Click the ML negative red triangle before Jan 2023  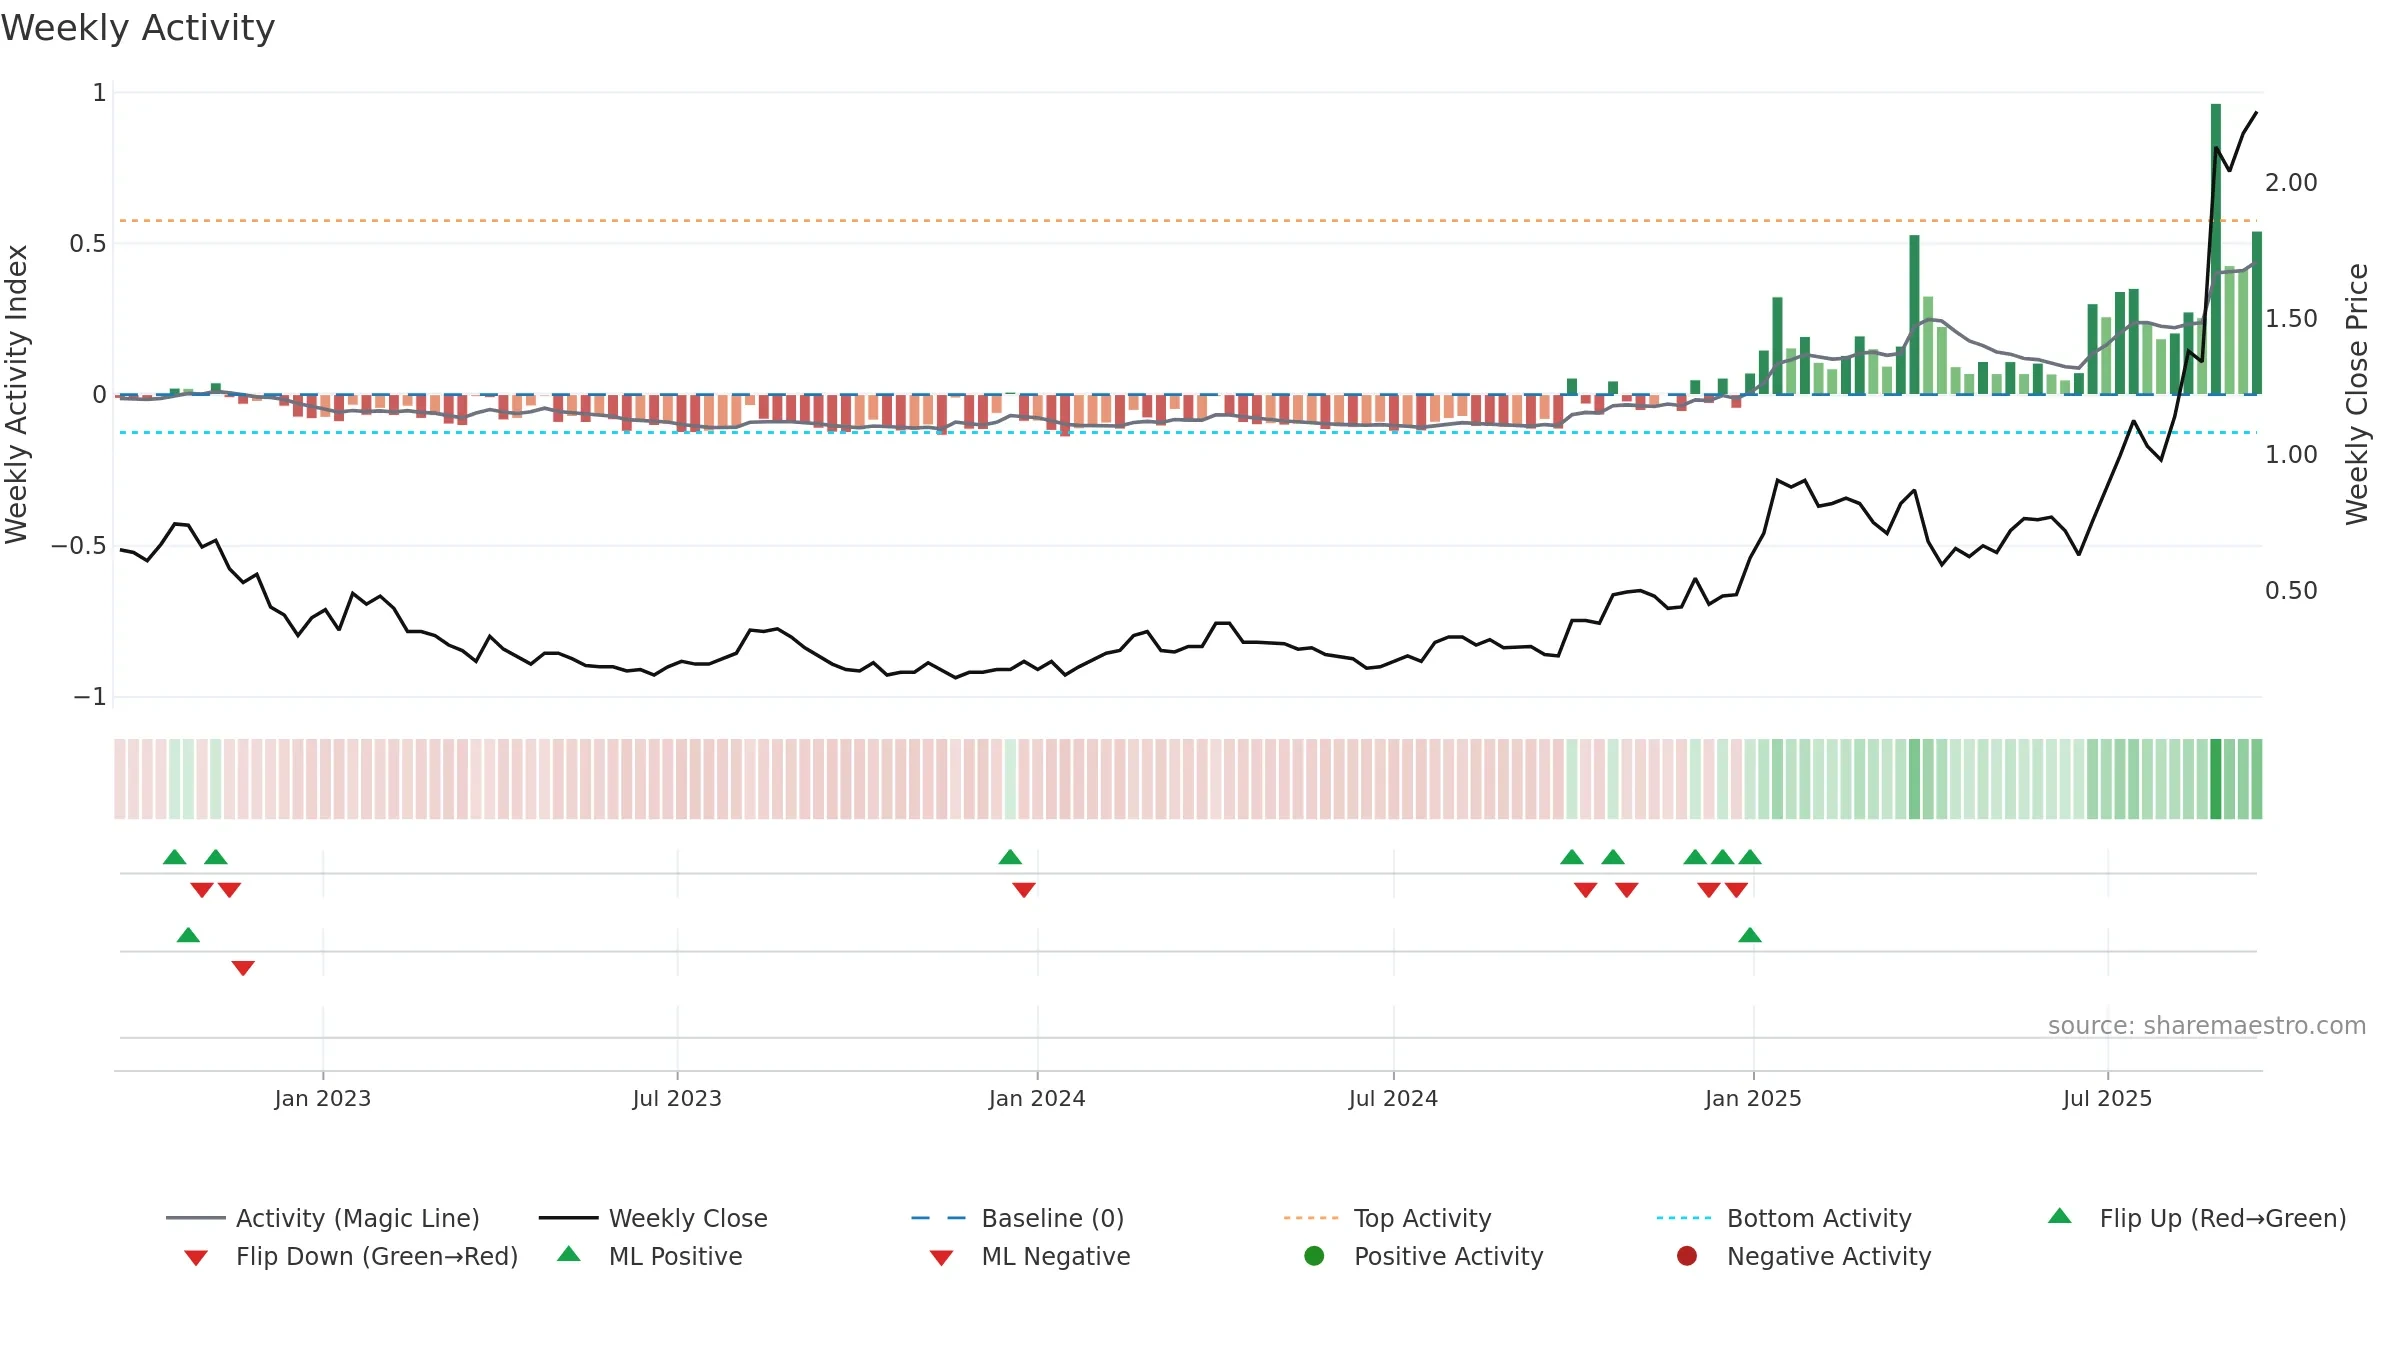[x=243, y=968]
